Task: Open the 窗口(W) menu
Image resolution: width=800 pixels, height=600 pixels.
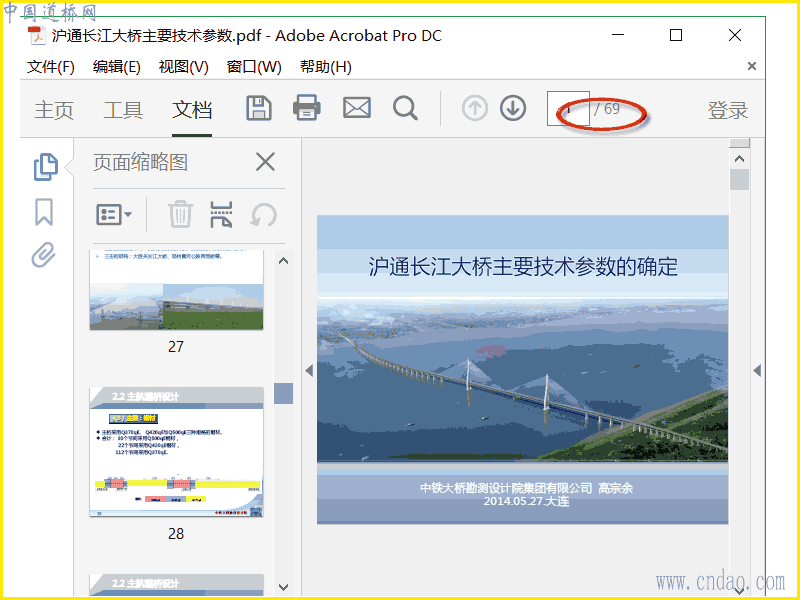Action: [254, 67]
